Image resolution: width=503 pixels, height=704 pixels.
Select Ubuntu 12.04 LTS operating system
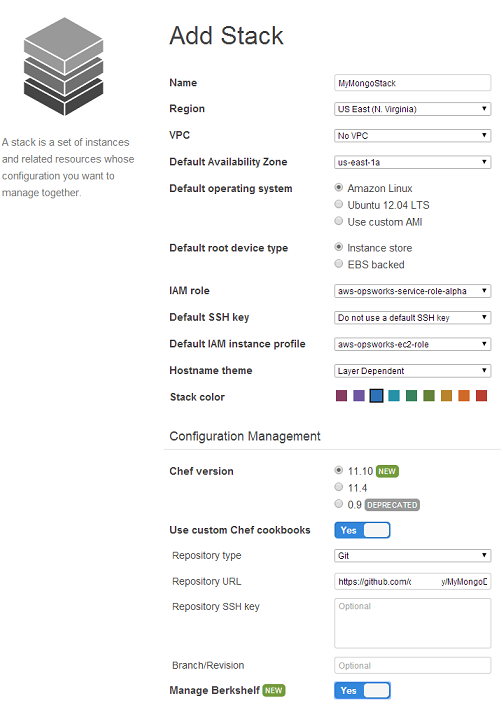coord(339,205)
